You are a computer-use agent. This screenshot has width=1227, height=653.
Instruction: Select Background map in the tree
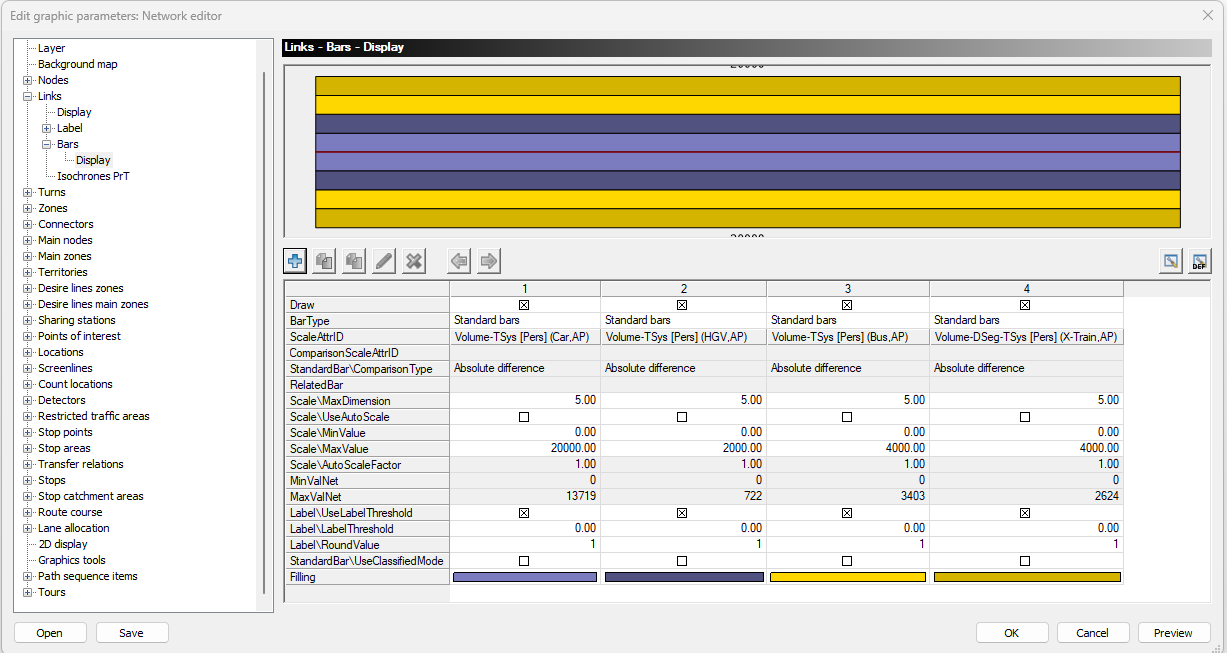(77, 64)
